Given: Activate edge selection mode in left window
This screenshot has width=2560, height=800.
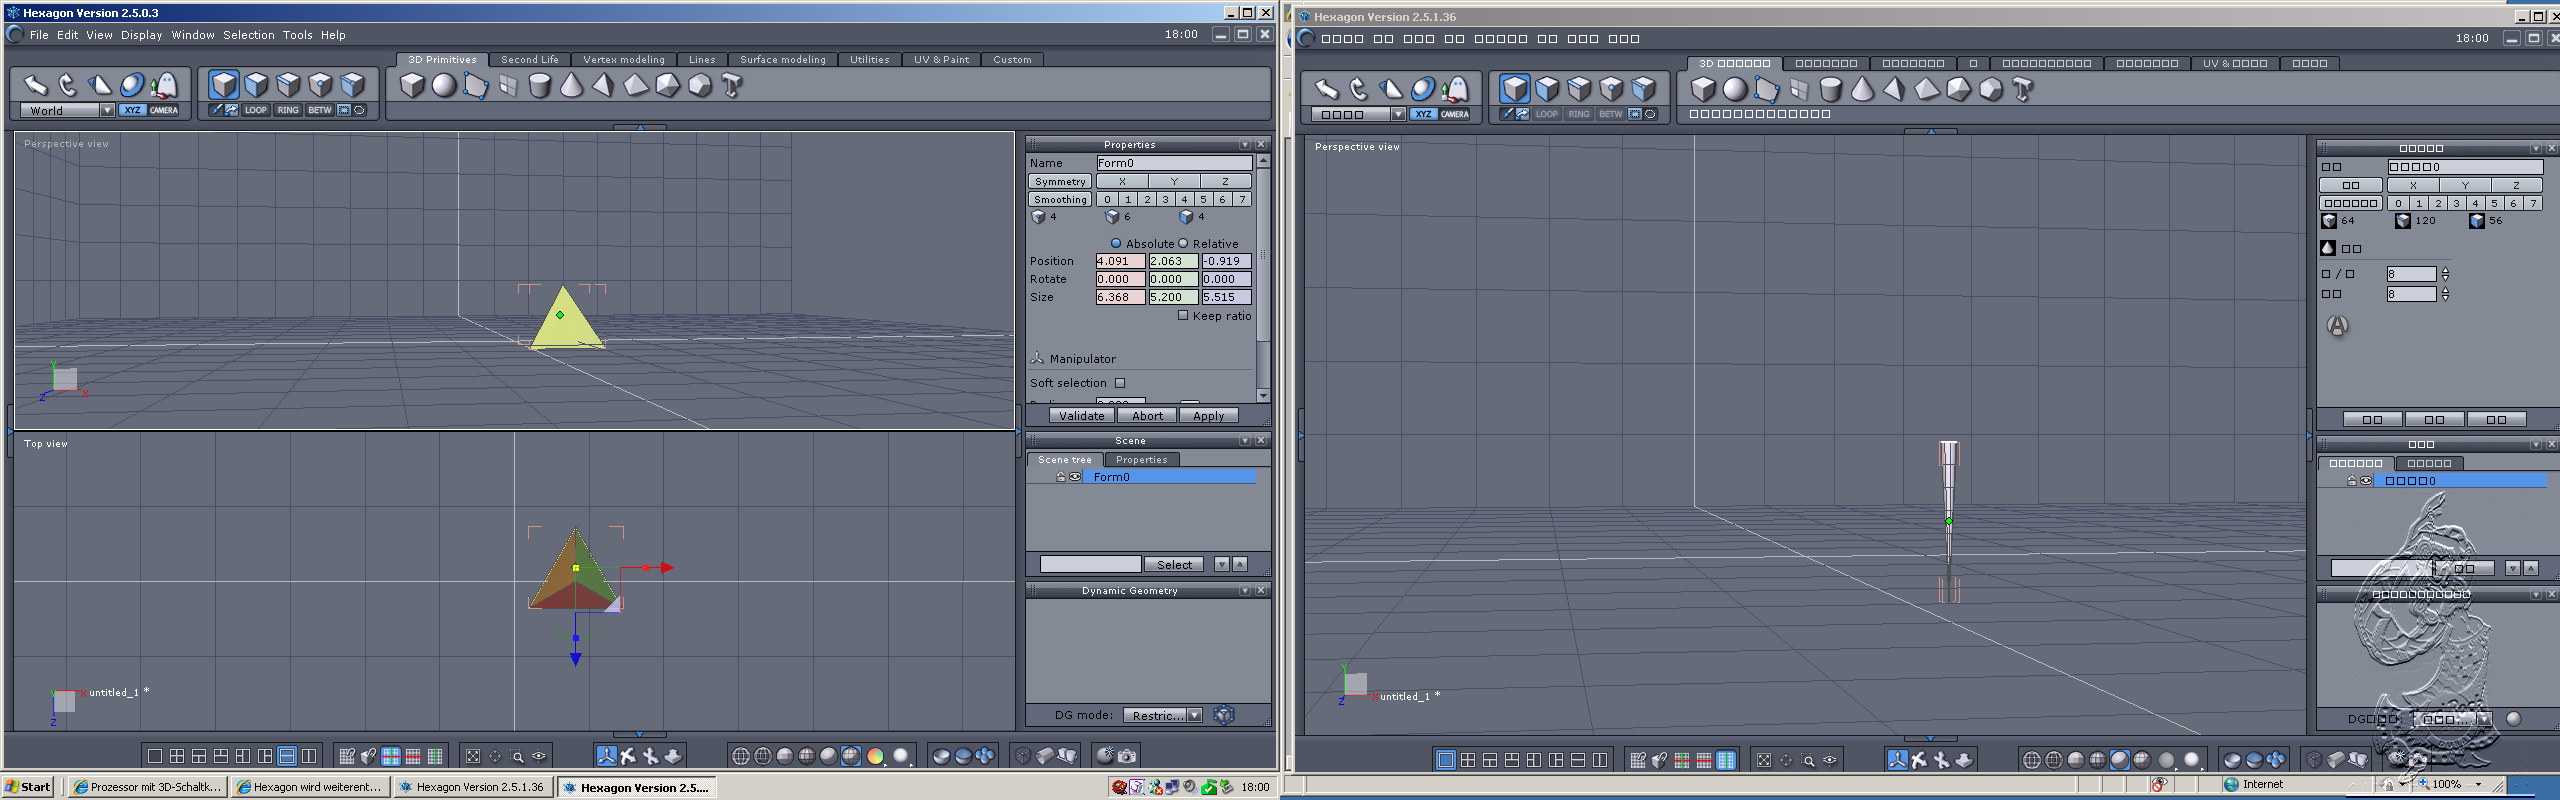Looking at the screenshot, I should click(x=289, y=85).
